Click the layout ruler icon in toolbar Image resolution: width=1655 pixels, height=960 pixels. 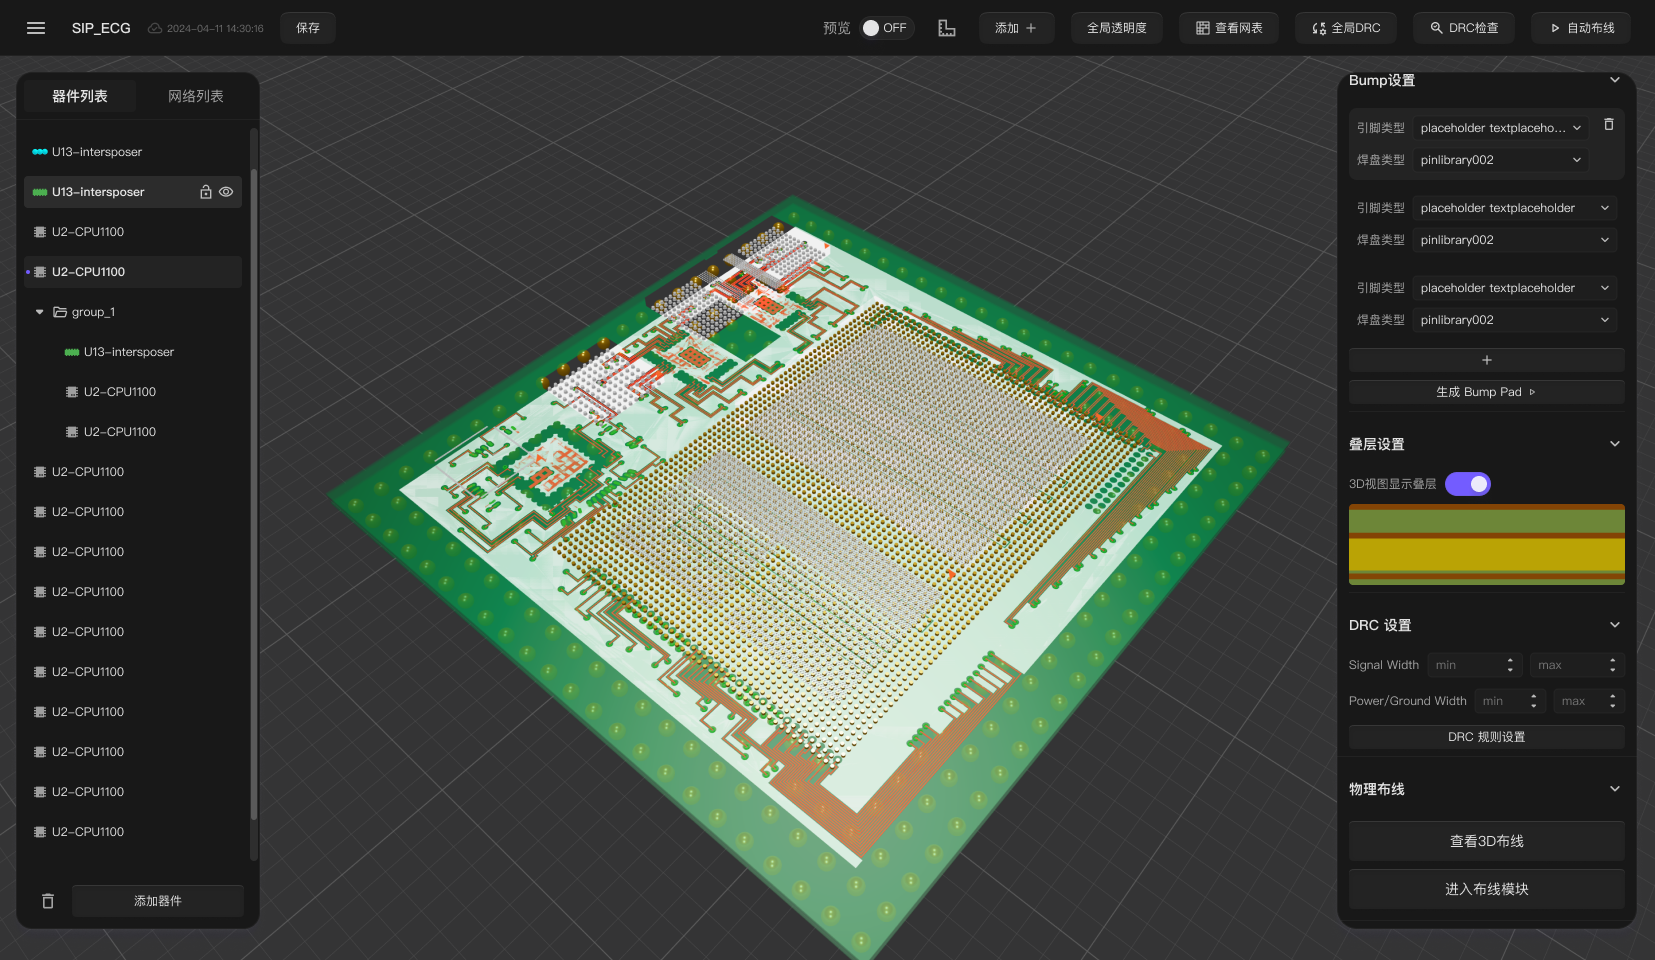(946, 28)
